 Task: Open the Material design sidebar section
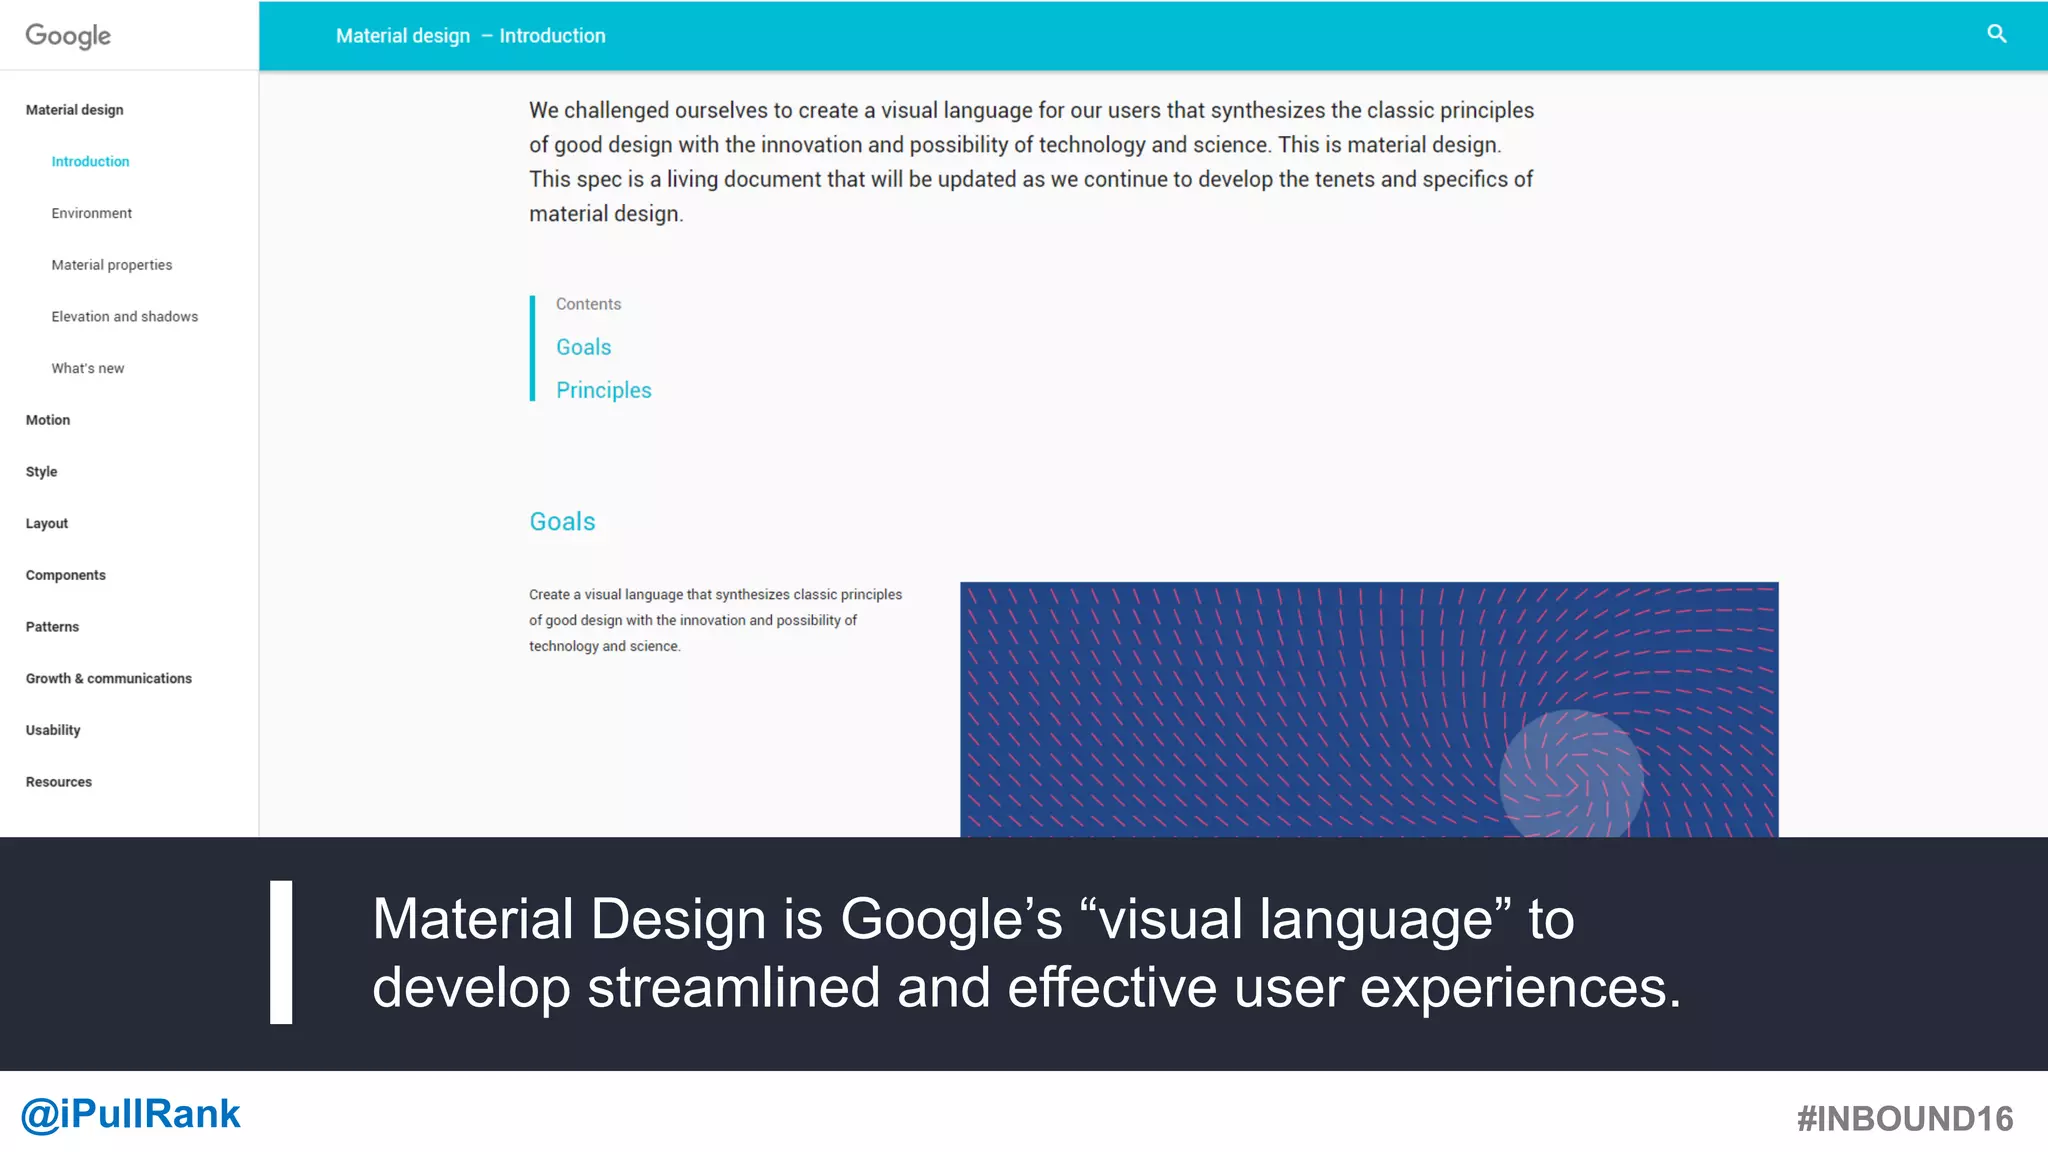click(75, 110)
